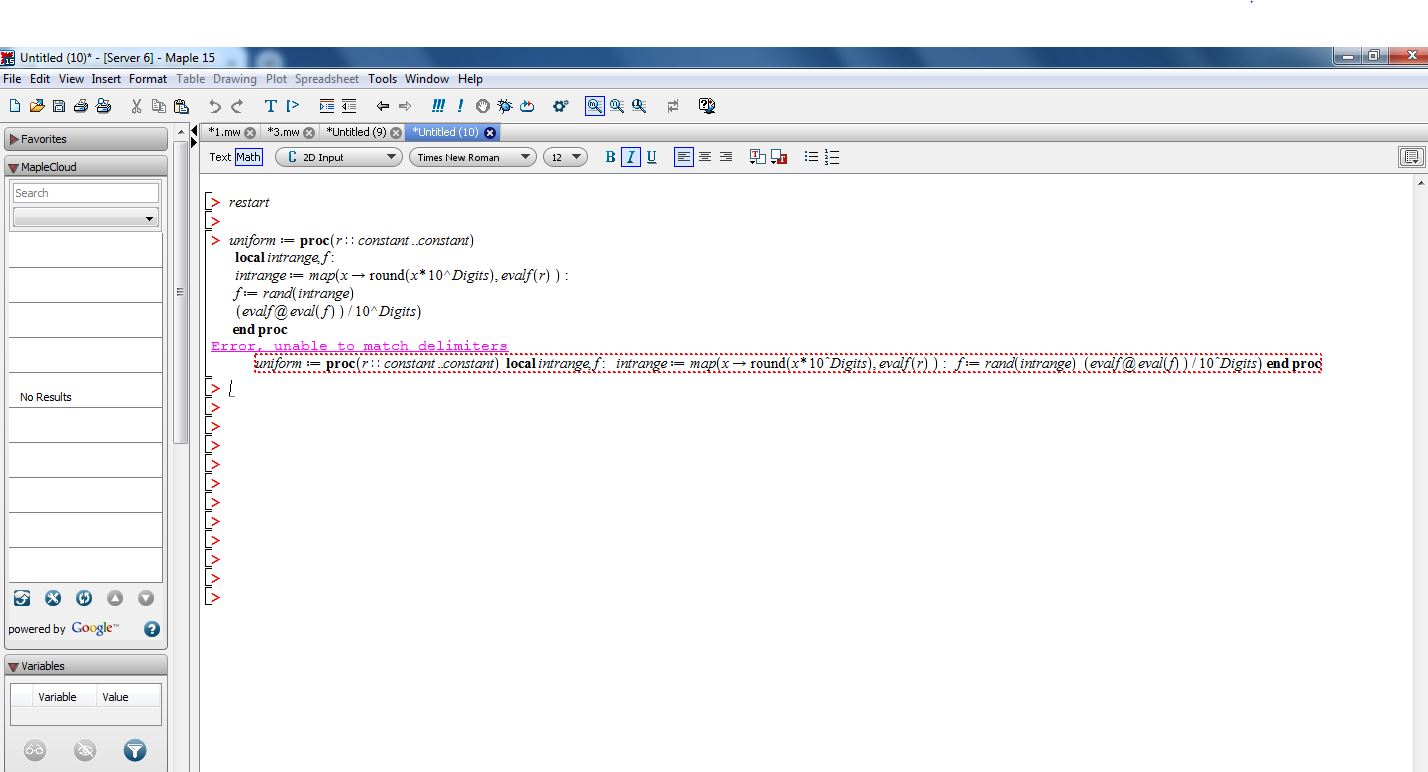Image resolution: width=1428 pixels, height=772 pixels.
Task: Open the Format menu
Action: (x=148, y=79)
